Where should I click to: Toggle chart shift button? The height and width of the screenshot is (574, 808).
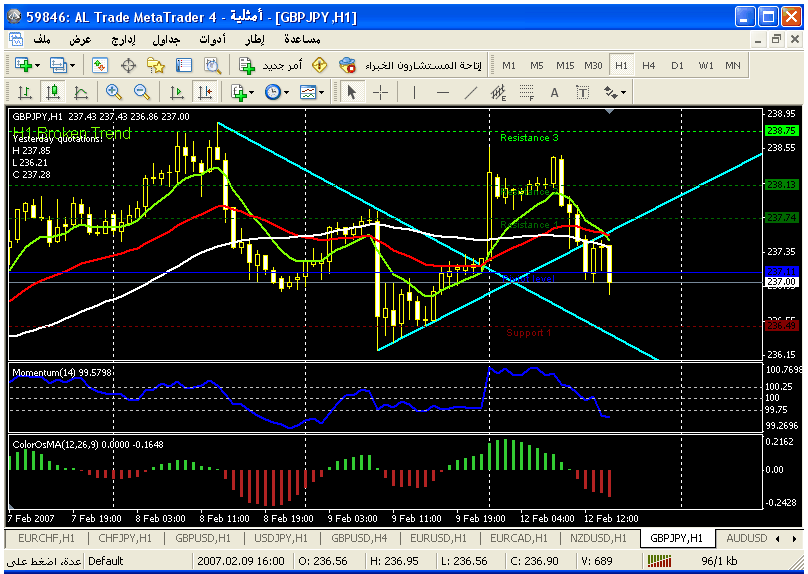point(205,92)
